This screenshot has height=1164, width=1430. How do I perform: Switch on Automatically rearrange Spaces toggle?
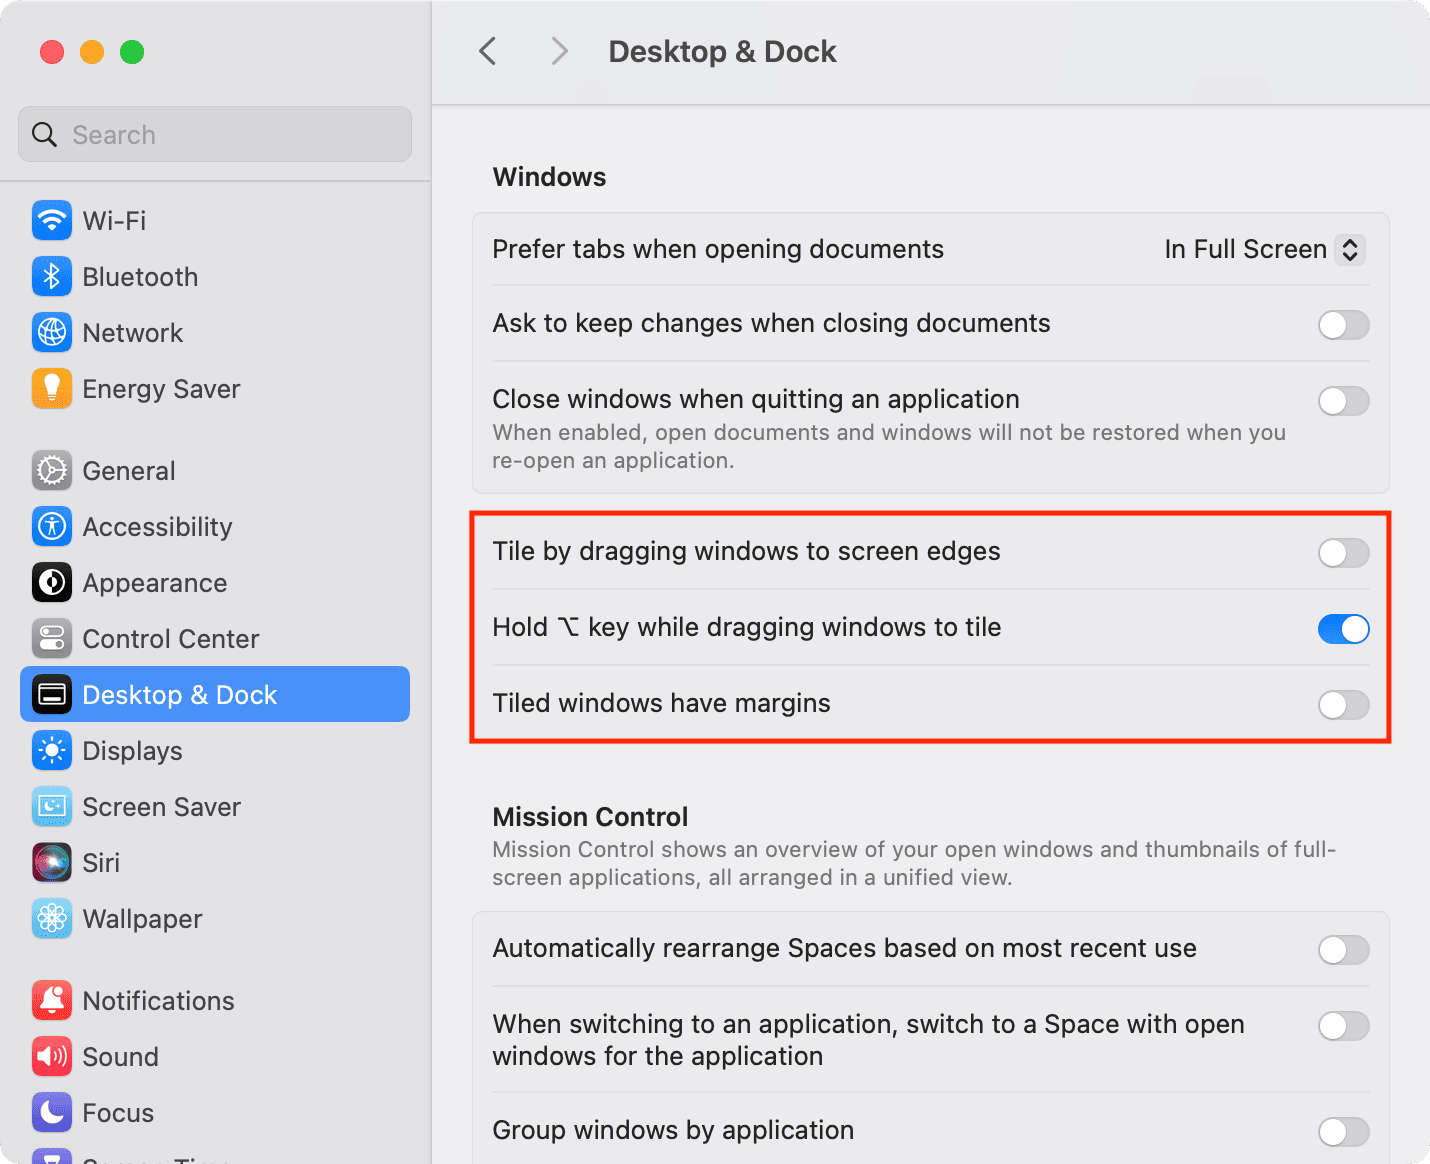click(1343, 950)
